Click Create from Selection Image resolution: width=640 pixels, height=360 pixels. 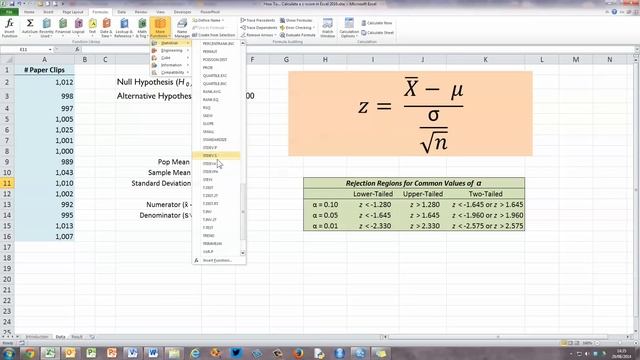(213, 35)
